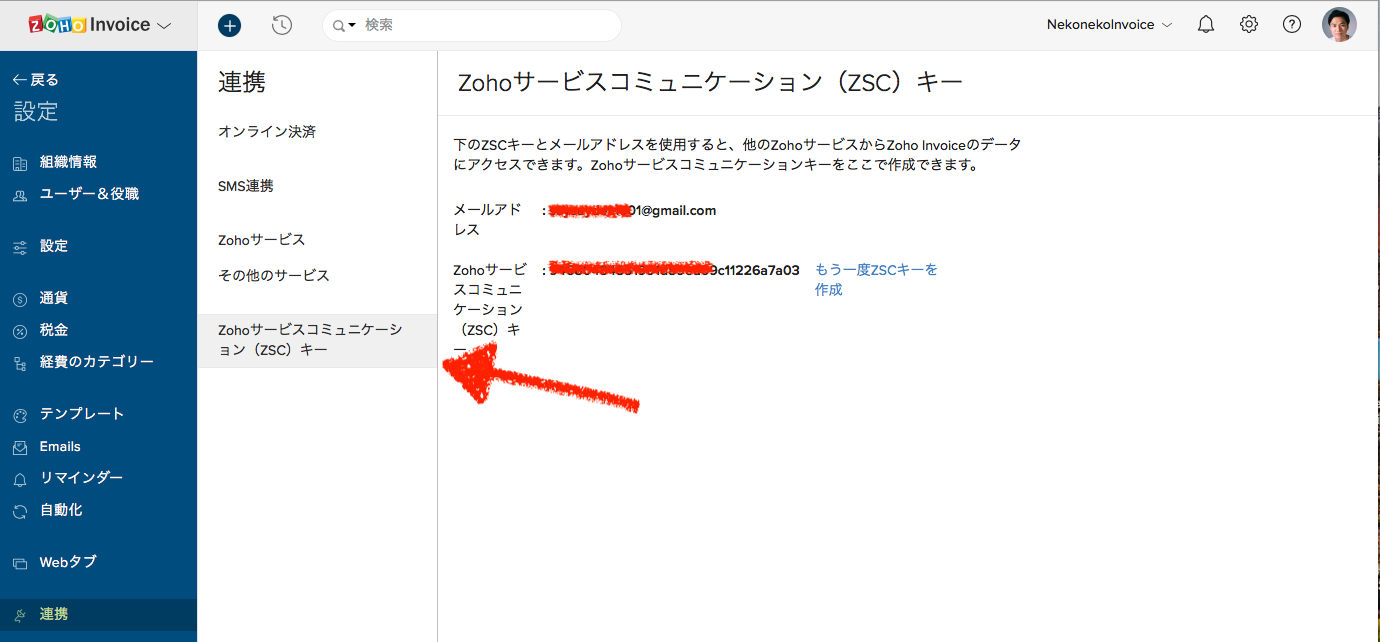The width and height of the screenshot is (1380, 642).
Task: Select Zohoサービス integration
Action: coord(262,240)
